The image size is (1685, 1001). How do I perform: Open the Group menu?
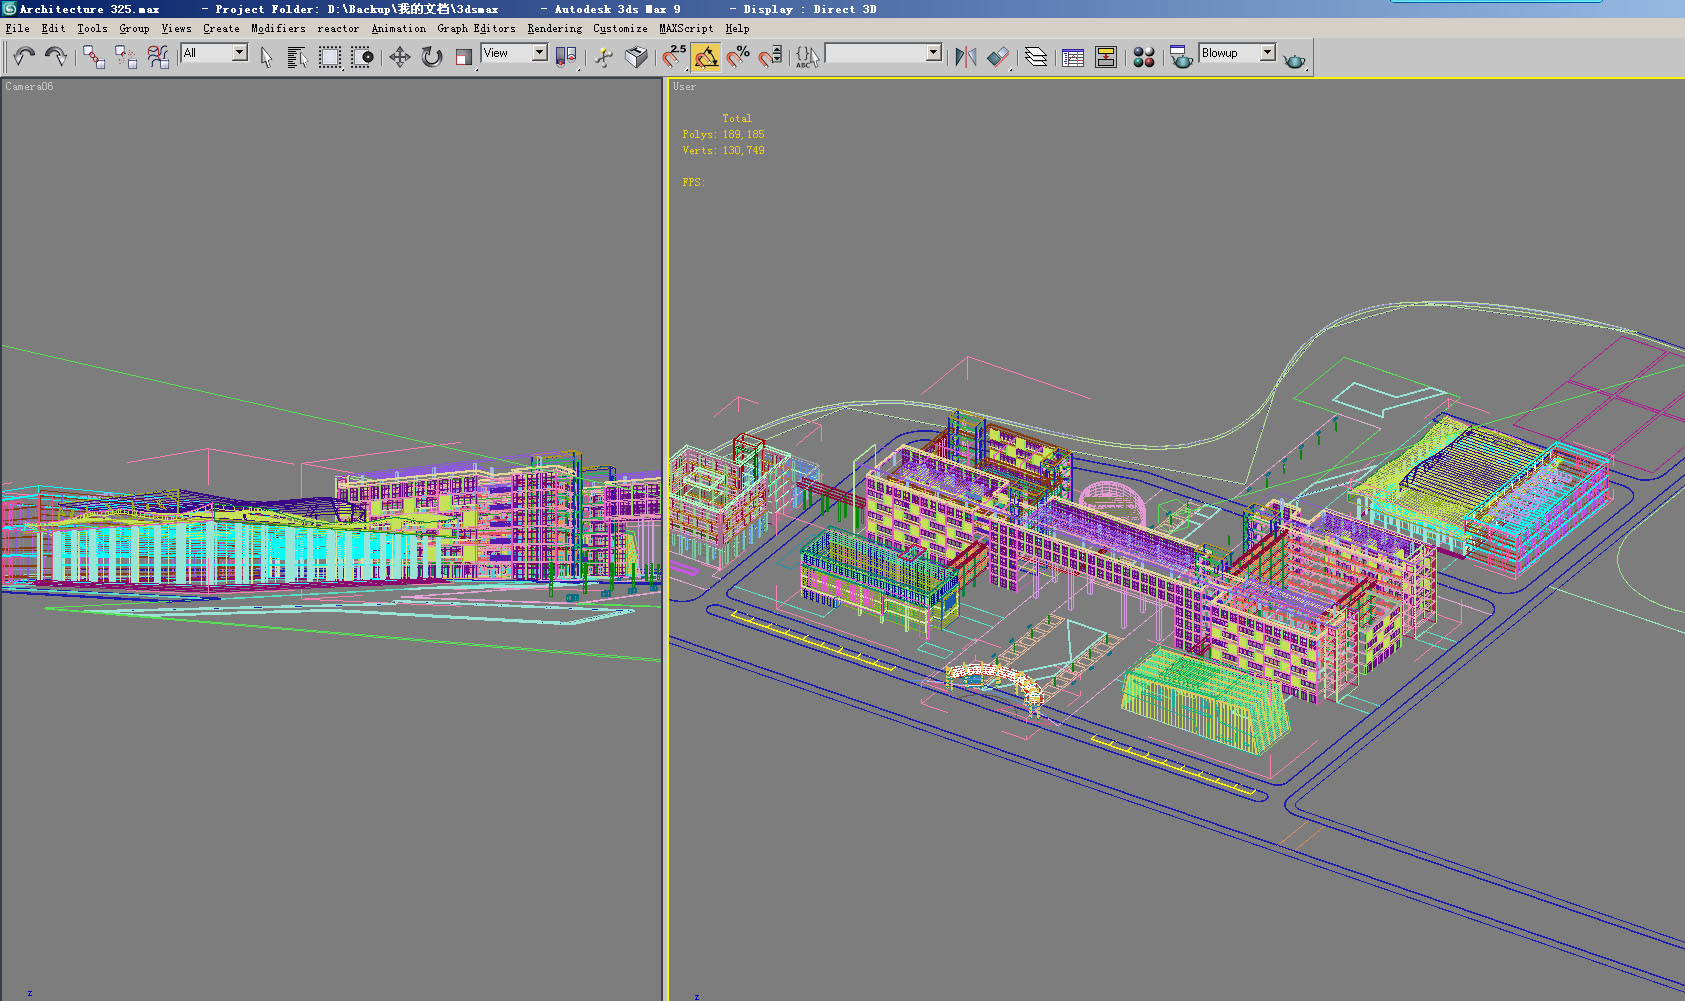pyautogui.click(x=134, y=29)
